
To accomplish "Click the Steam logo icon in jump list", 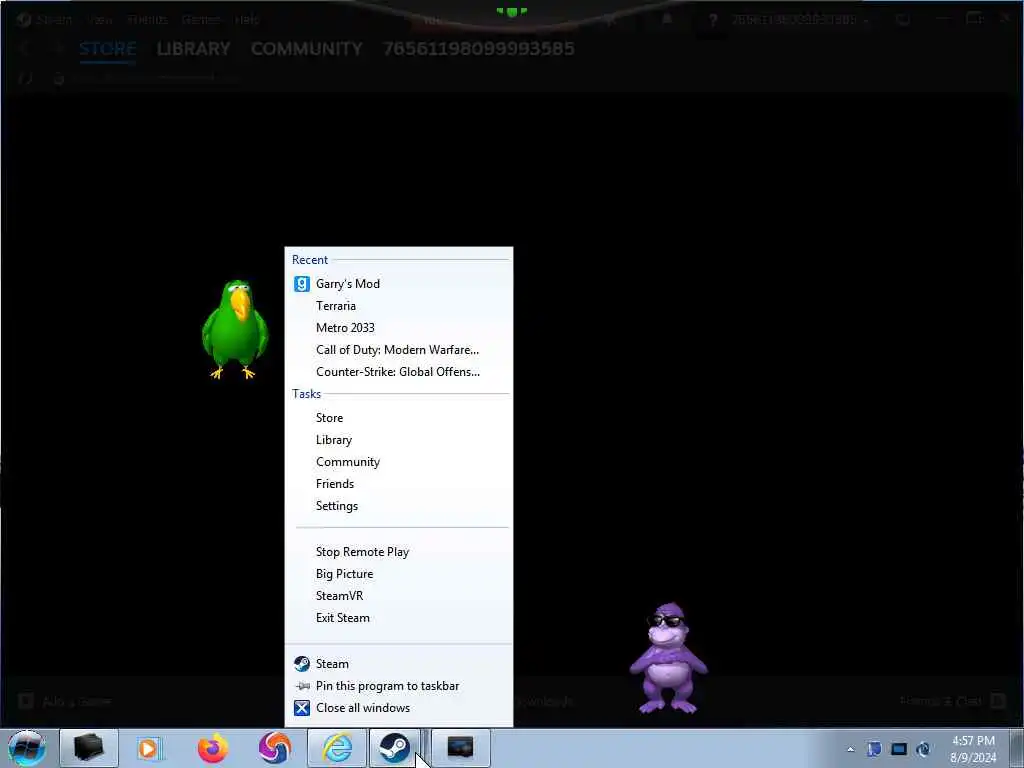I will coord(302,664).
